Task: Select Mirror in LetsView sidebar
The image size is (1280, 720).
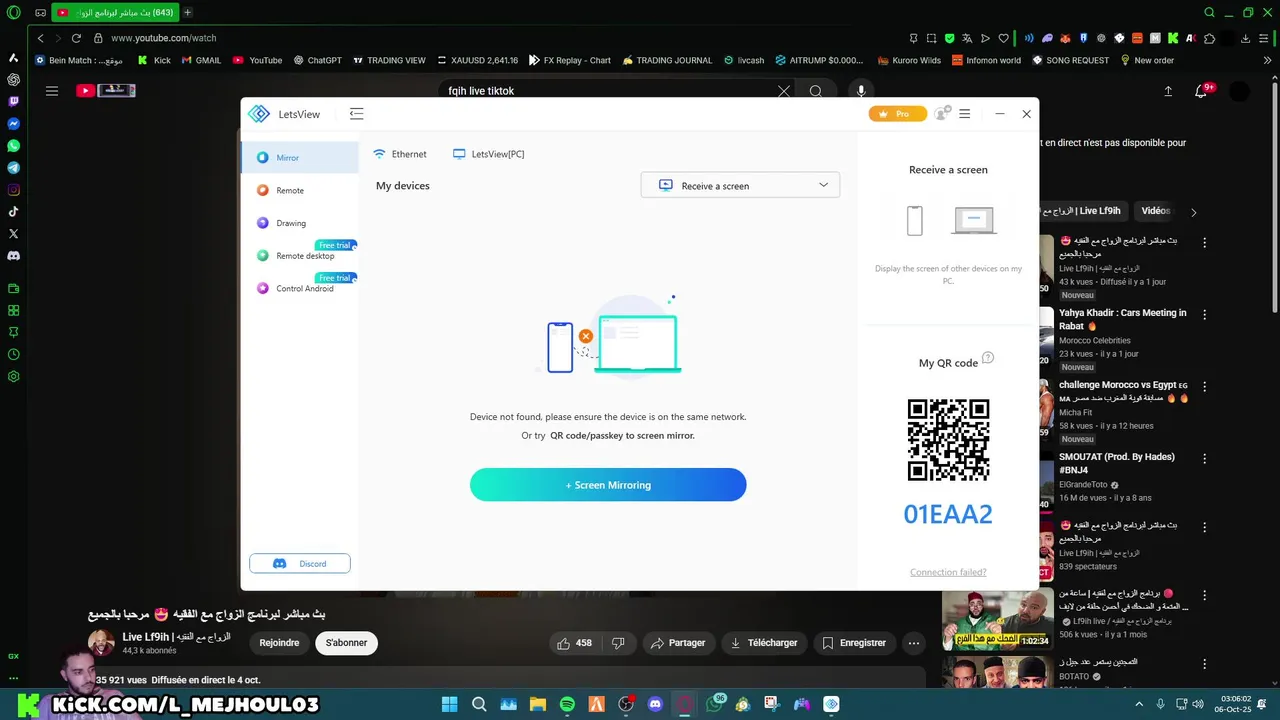Action: pyautogui.click(x=299, y=157)
